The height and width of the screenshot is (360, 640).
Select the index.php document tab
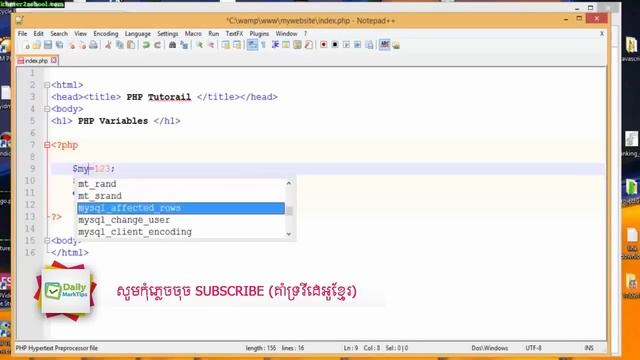pyautogui.click(x=37, y=60)
